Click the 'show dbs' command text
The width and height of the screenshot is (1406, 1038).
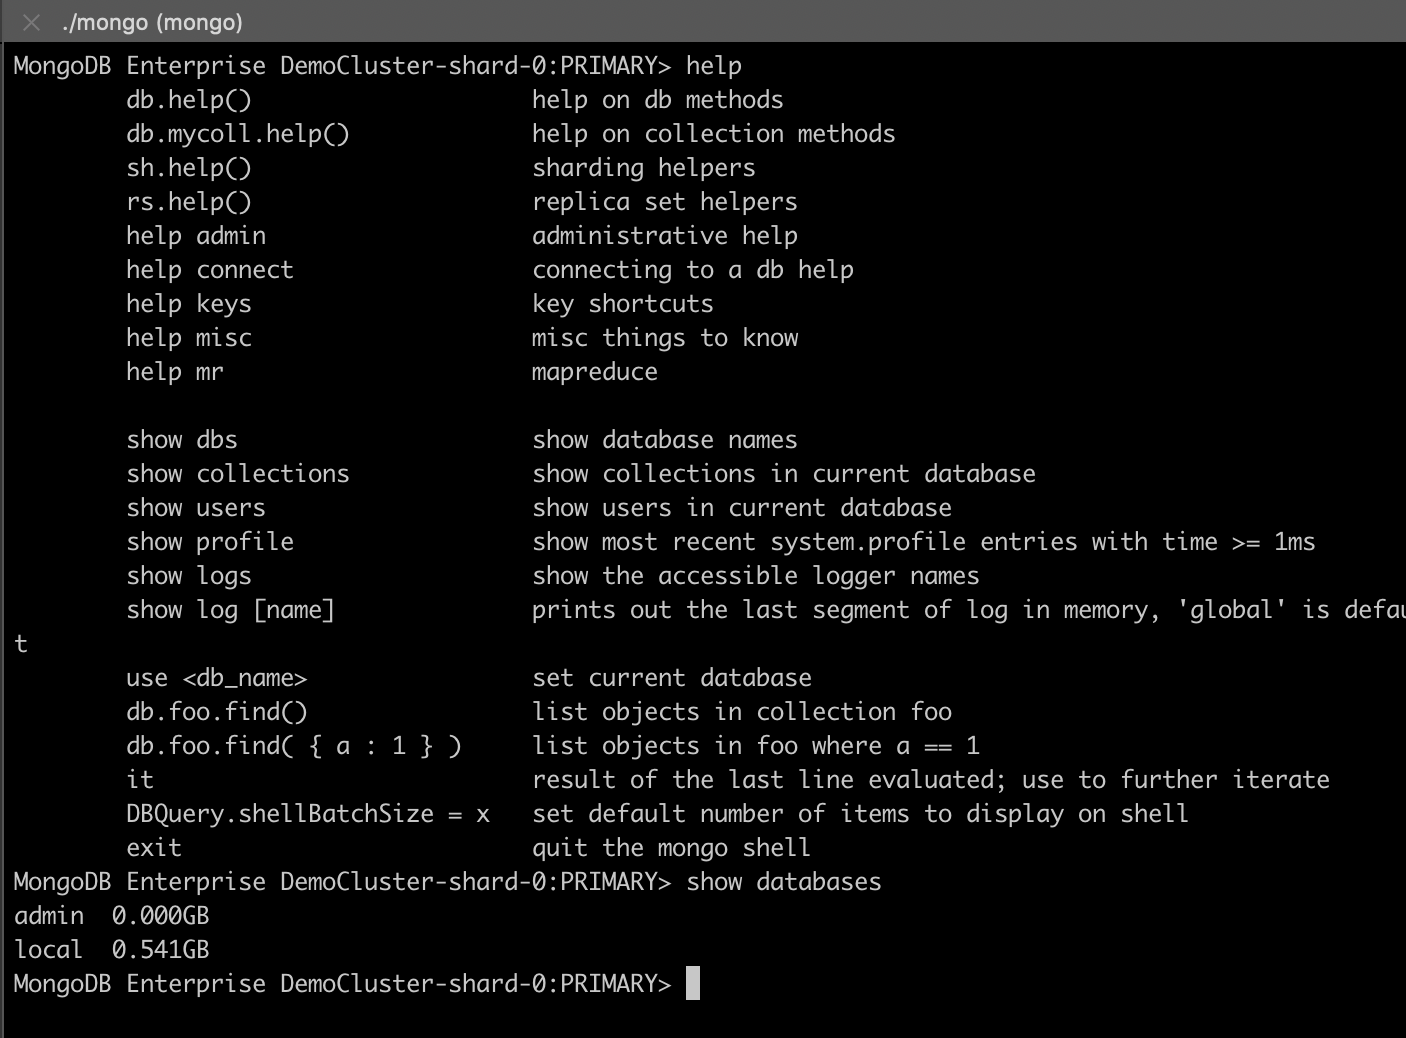tap(182, 440)
